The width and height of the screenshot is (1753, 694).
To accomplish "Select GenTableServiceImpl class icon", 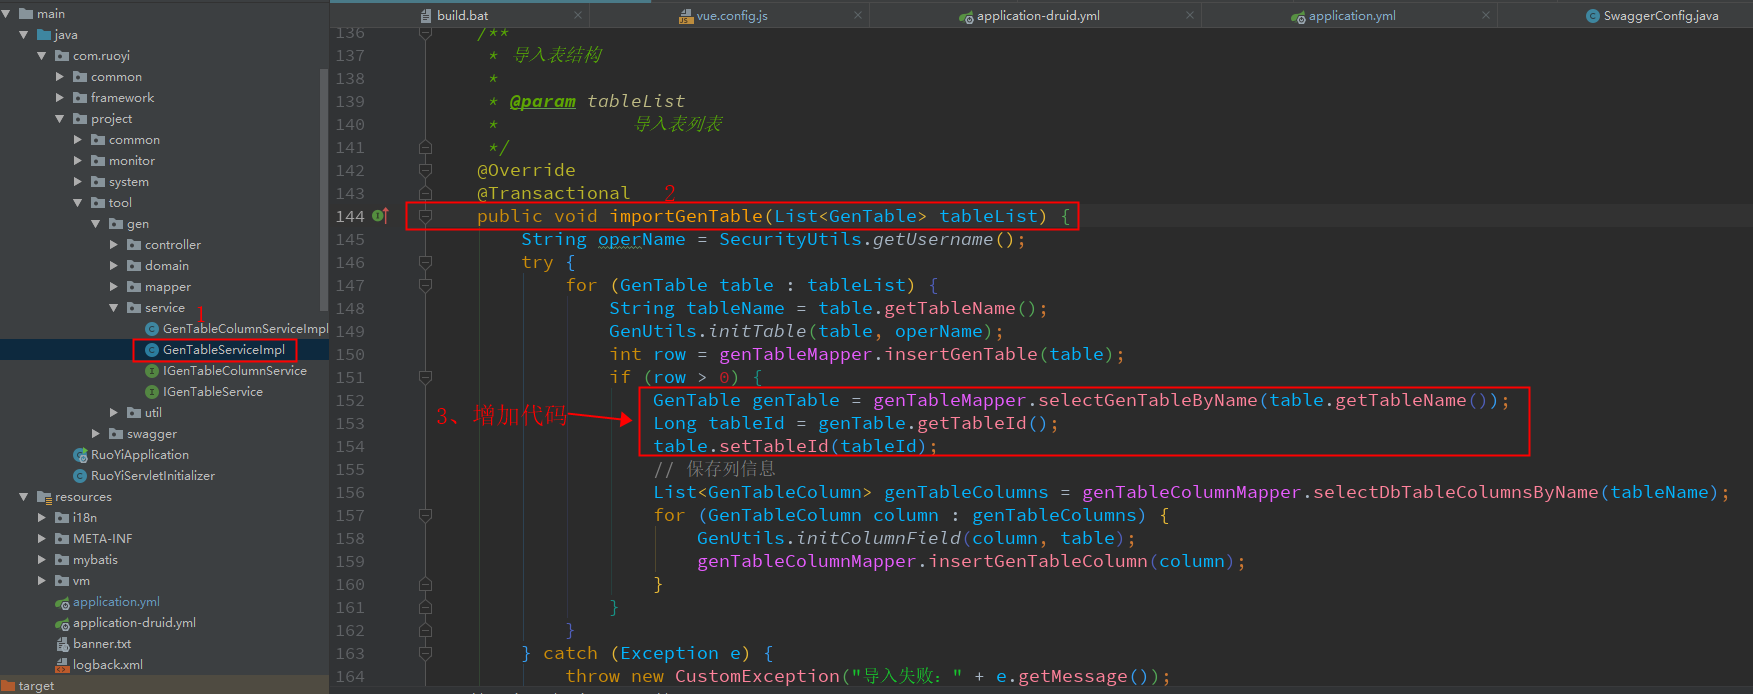I will tap(152, 350).
